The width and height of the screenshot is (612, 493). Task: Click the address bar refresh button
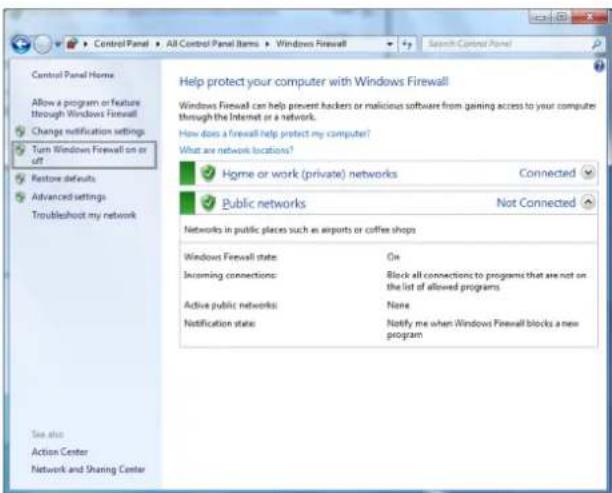(x=407, y=44)
